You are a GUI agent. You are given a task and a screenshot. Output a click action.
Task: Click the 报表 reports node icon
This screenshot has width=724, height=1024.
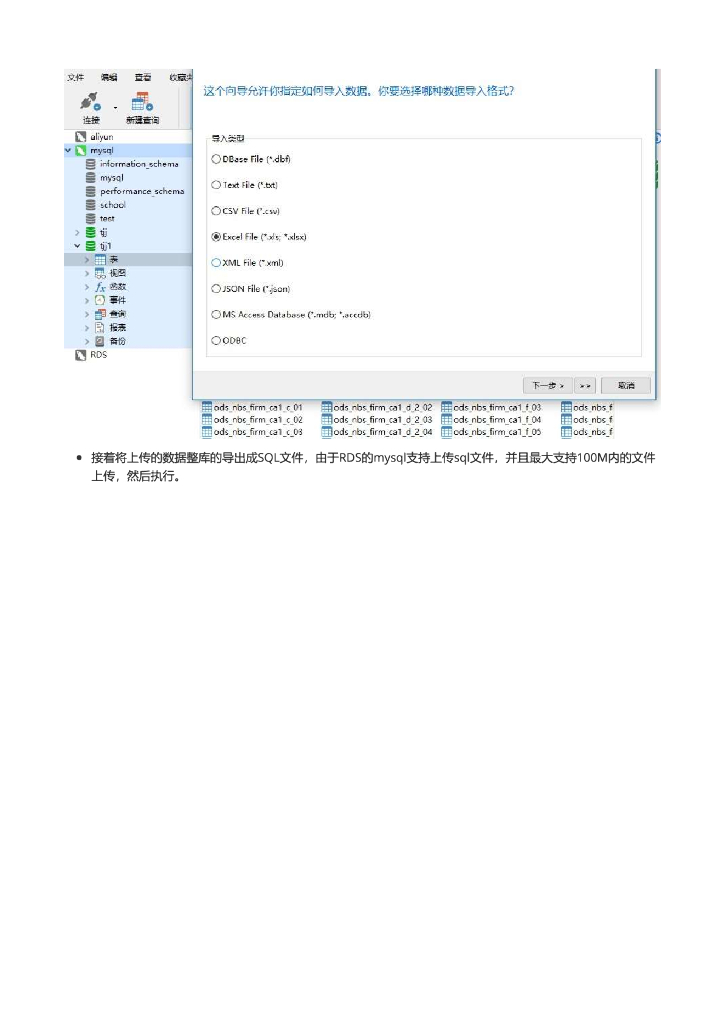[x=100, y=327]
